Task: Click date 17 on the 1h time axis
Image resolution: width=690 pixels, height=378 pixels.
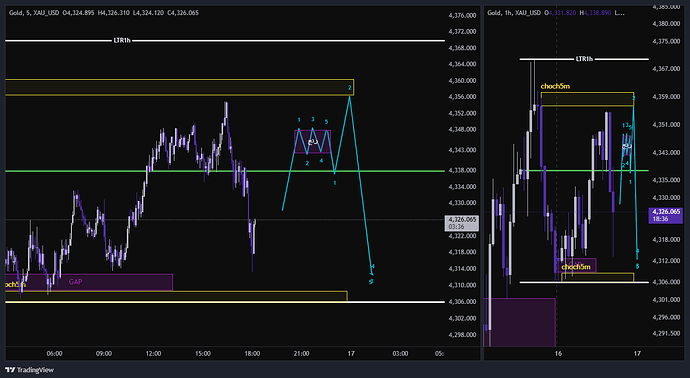Action: (637, 353)
